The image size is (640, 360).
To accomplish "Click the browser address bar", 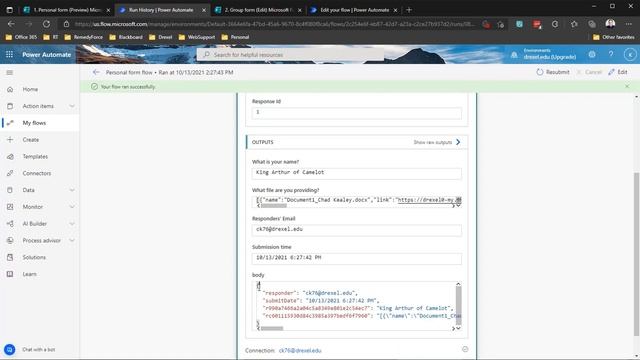I will [x=273, y=24].
